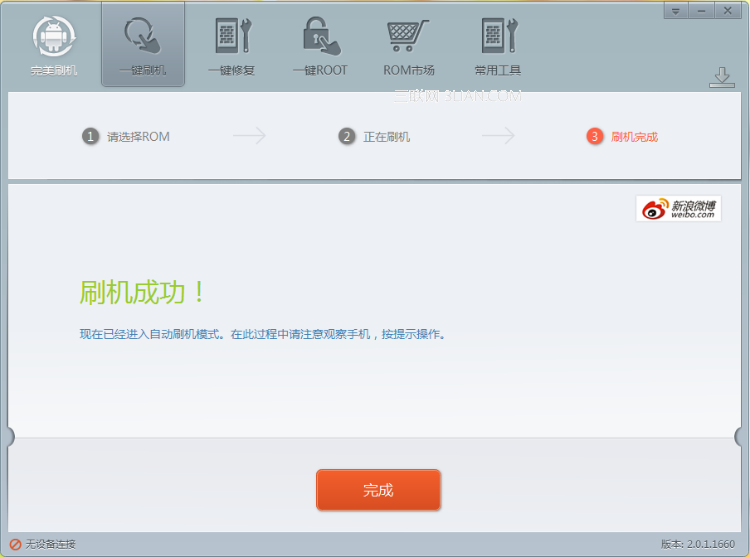Open the 一键修复 repair tab
This screenshot has width=750, height=557.
(232, 46)
